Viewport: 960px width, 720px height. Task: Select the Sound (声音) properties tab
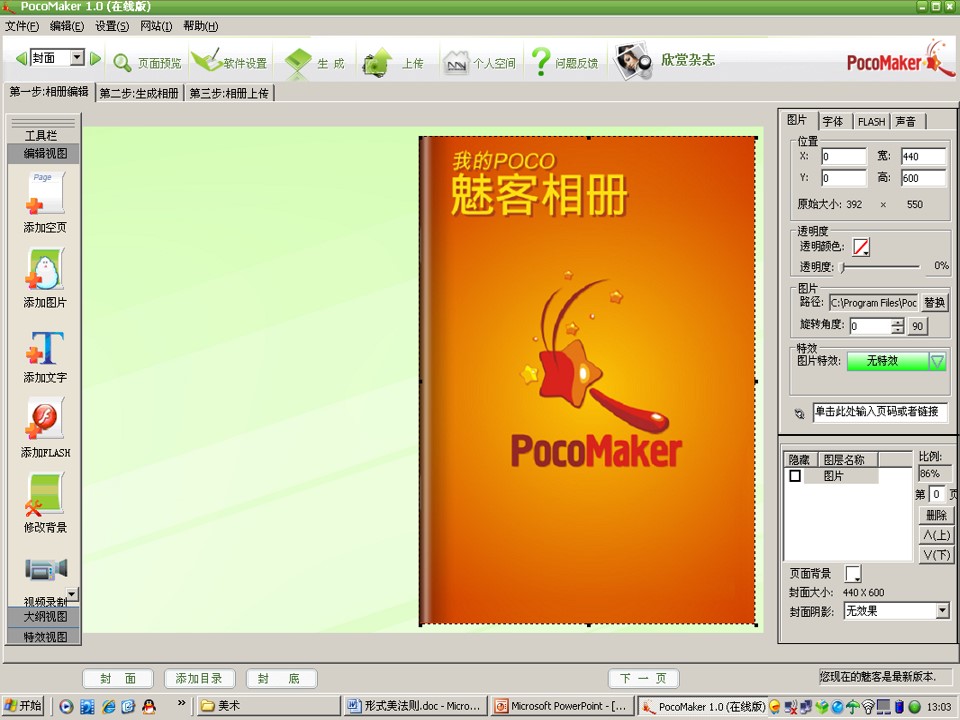click(906, 121)
